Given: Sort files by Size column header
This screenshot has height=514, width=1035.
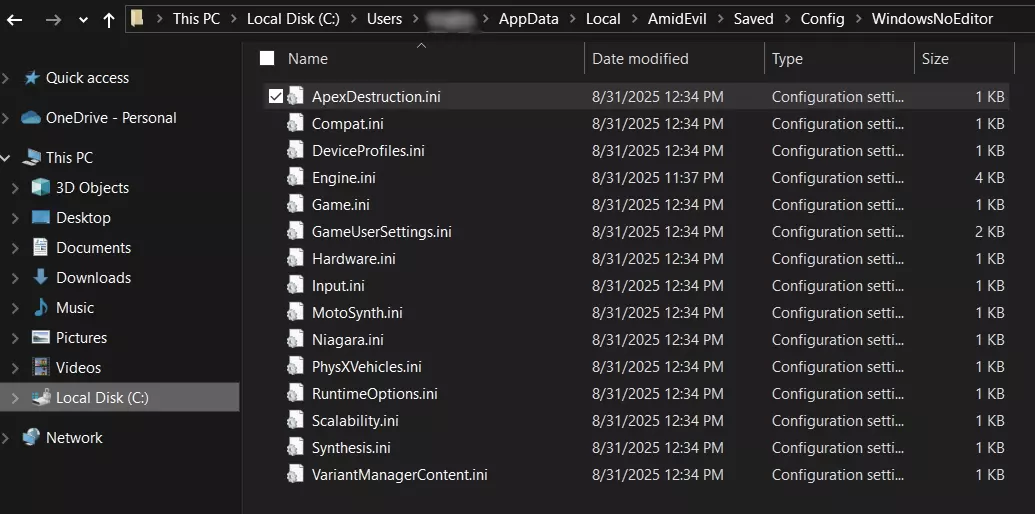Looking at the screenshot, I should click(x=935, y=58).
